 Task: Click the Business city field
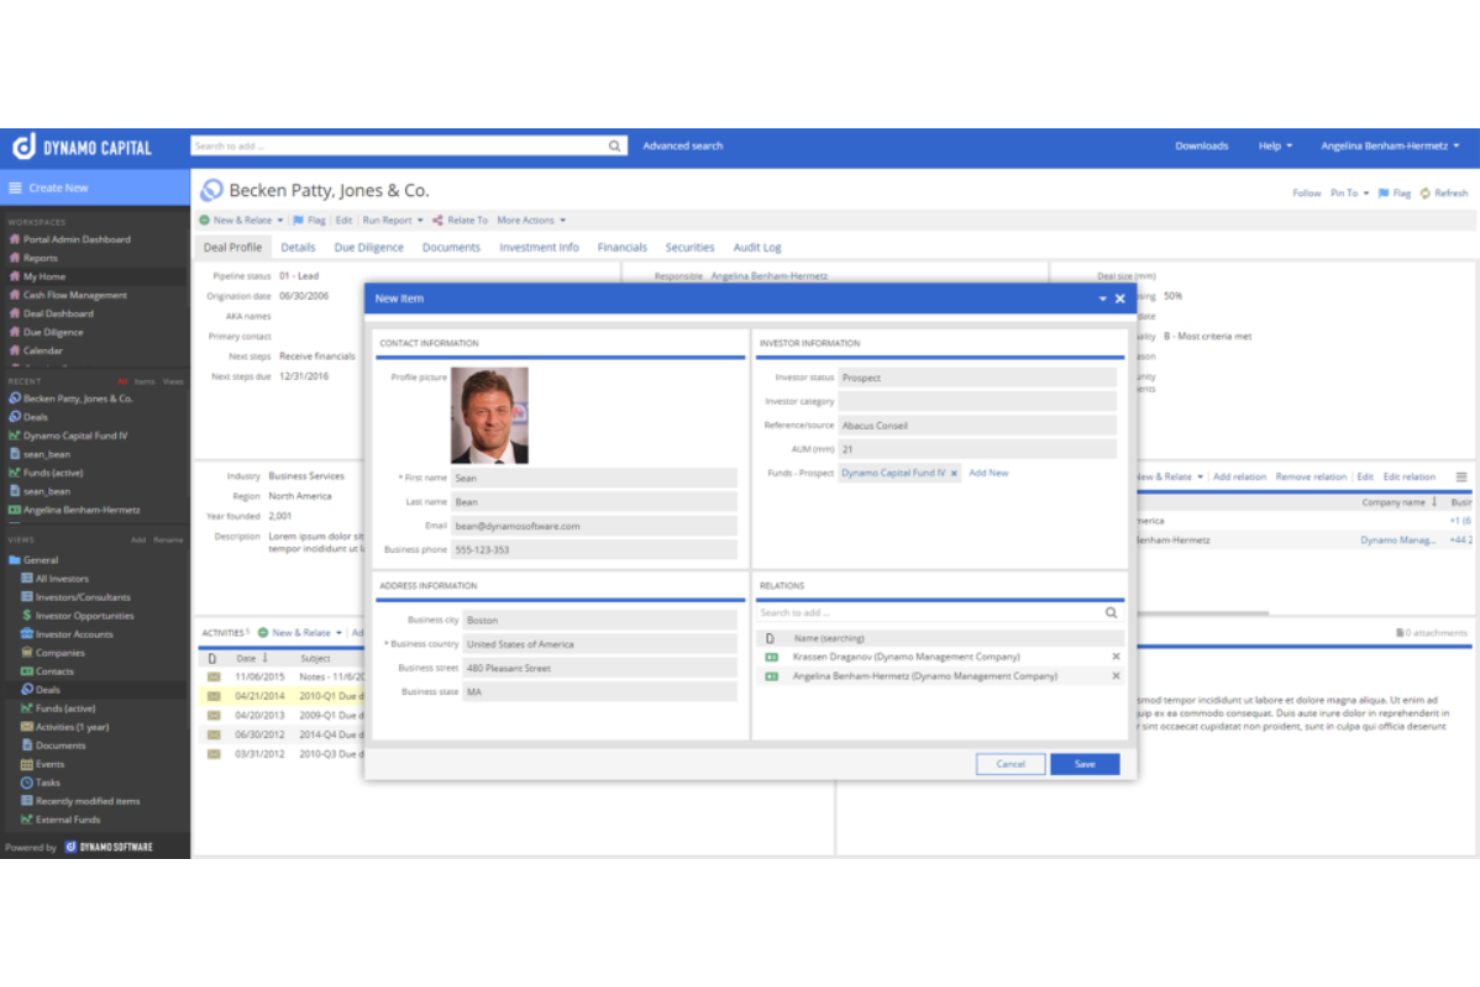click(600, 620)
